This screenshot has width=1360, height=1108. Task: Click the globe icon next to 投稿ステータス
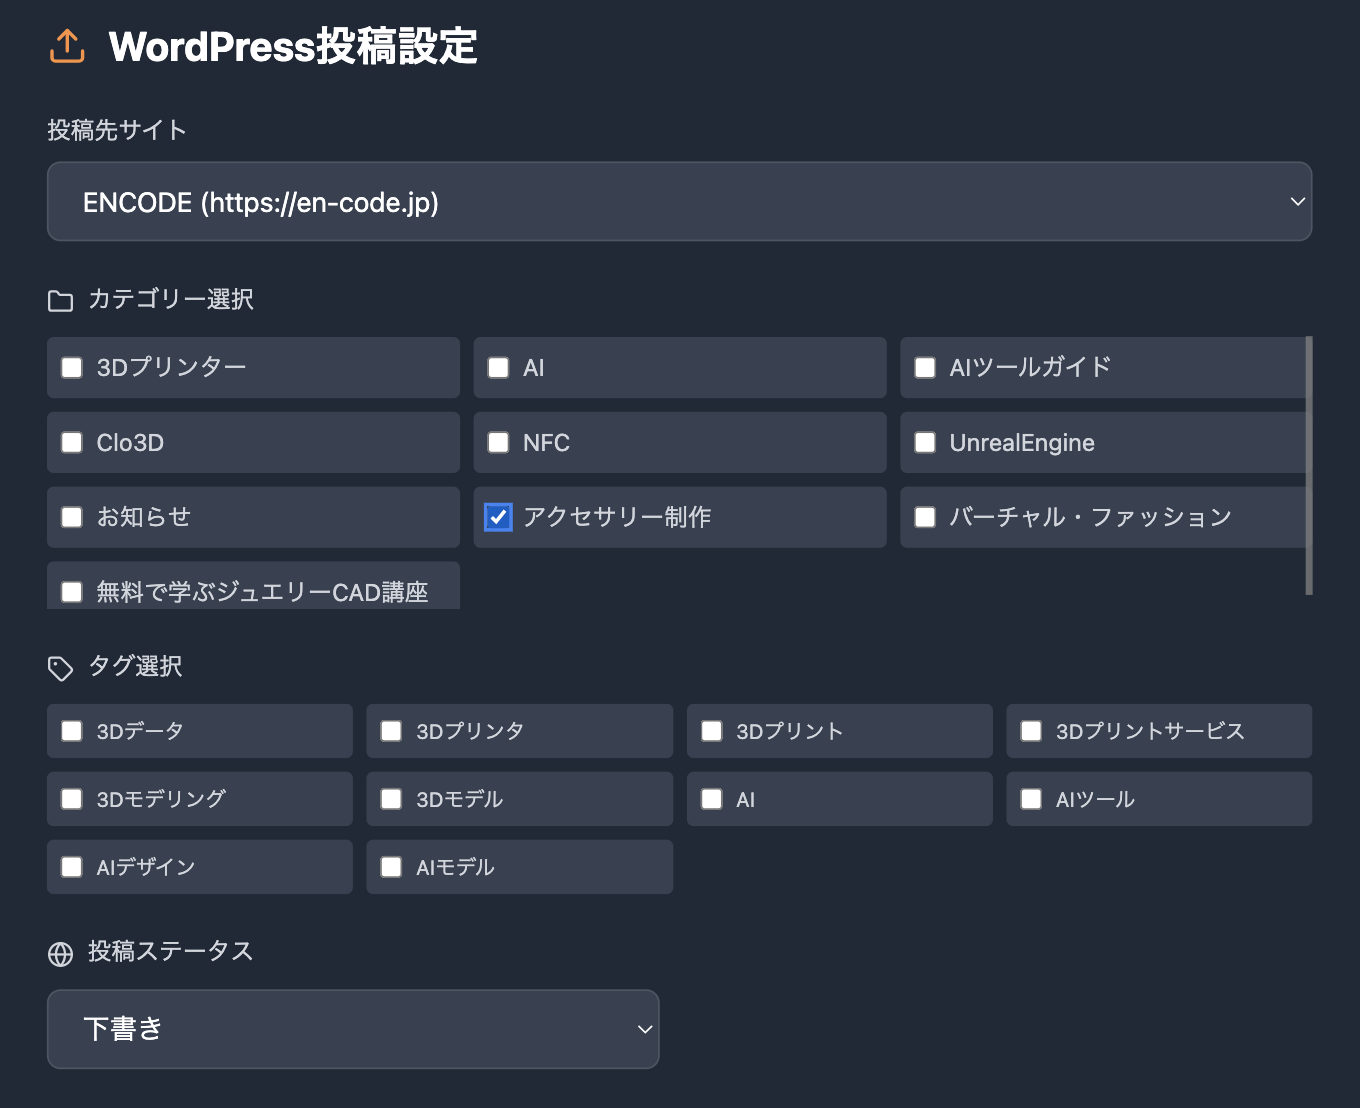click(60, 954)
